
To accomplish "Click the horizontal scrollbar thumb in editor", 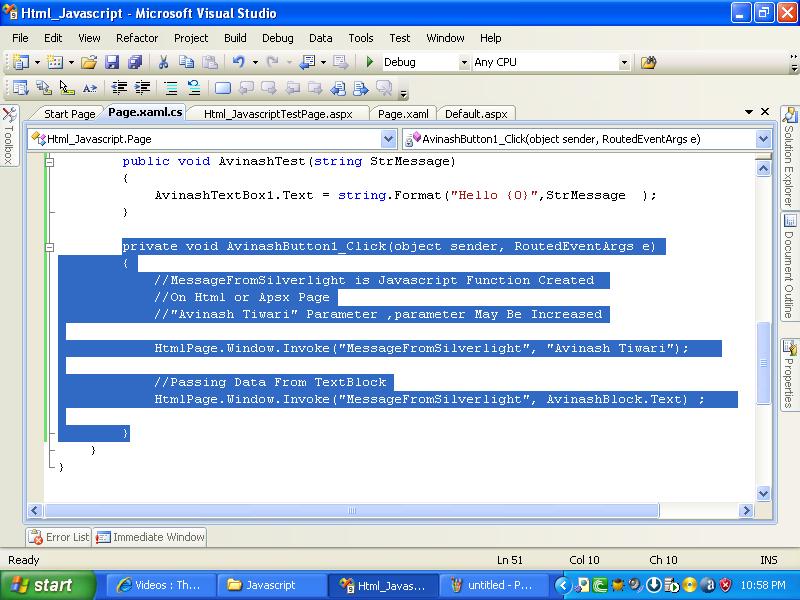I will (x=352, y=510).
